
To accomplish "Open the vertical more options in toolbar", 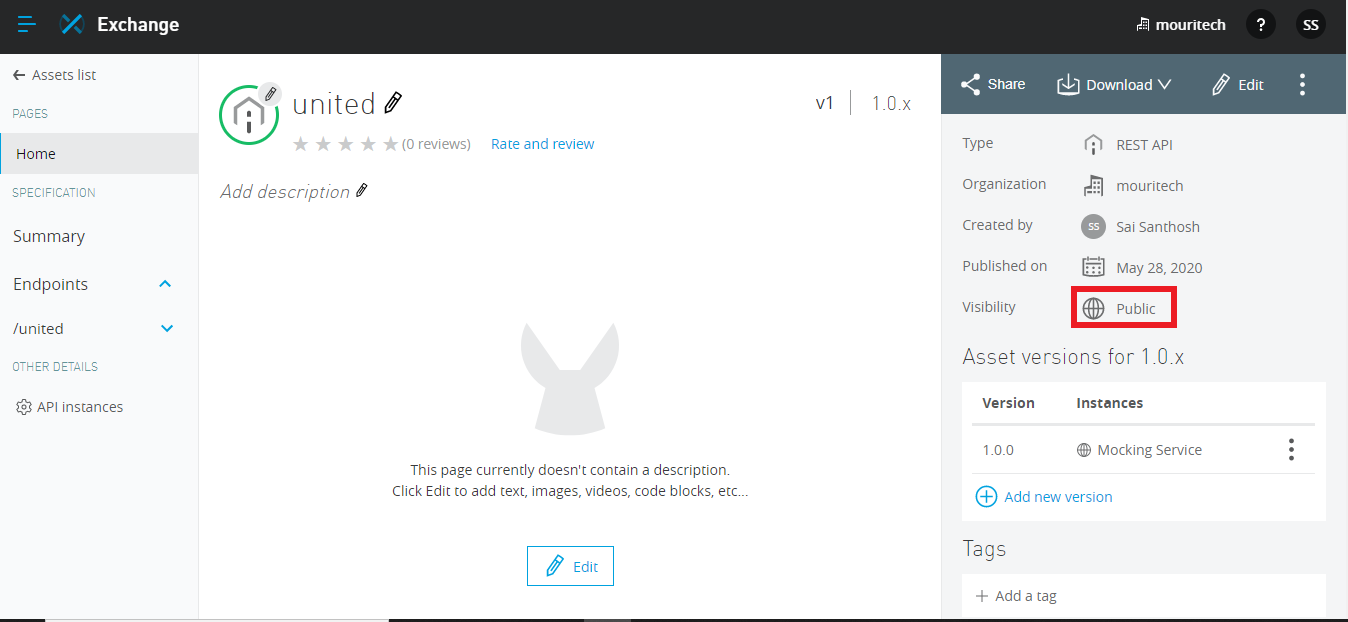I will pos(1301,85).
